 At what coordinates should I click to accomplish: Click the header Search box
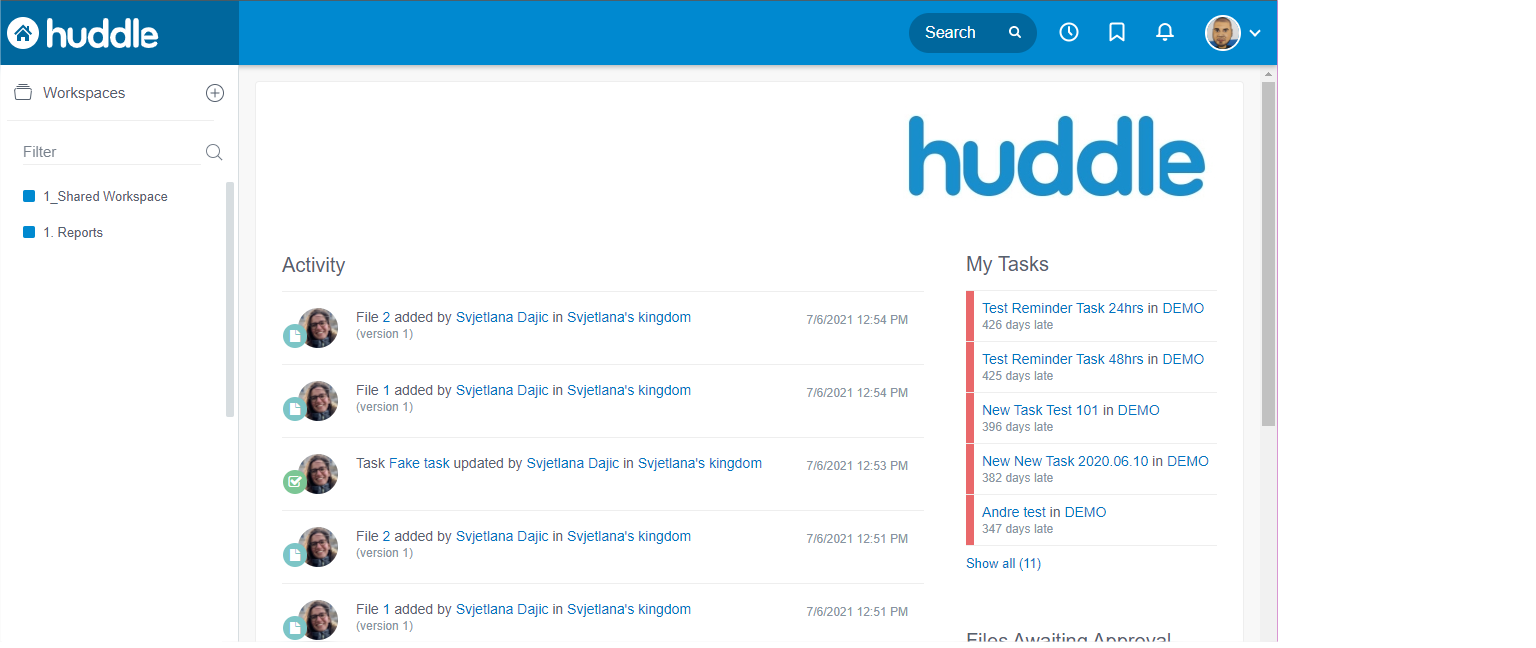[x=972, y=33]
